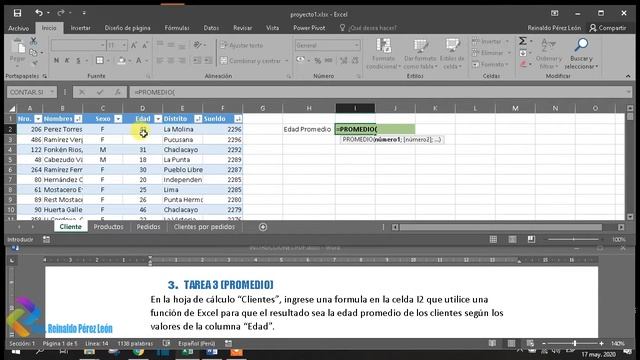This screenshot has height=360, width=640.
Task: Click the Page Break preview icon
Action: [x=531, y=240]
